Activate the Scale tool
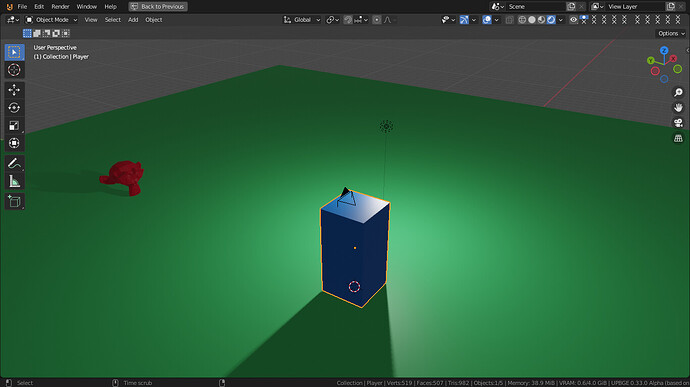 [14, 125]
